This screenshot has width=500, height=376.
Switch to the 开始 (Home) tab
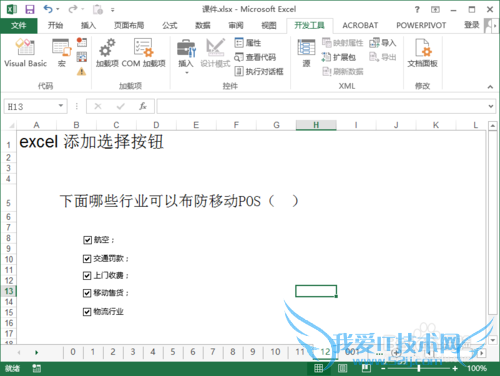[x=55, y=25]
